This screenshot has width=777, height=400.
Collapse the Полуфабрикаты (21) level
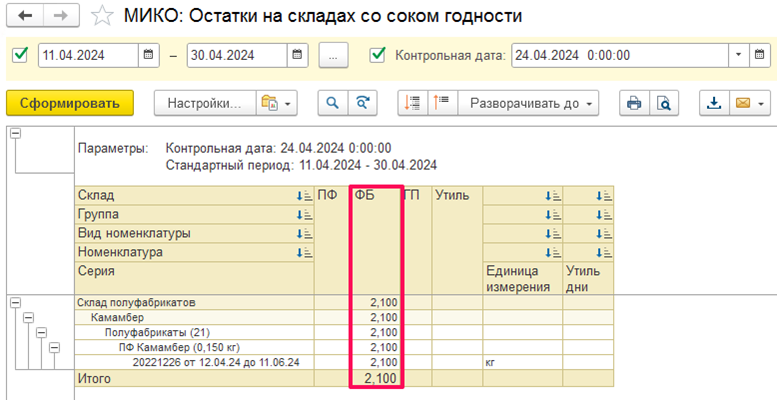tap(42, 332)
